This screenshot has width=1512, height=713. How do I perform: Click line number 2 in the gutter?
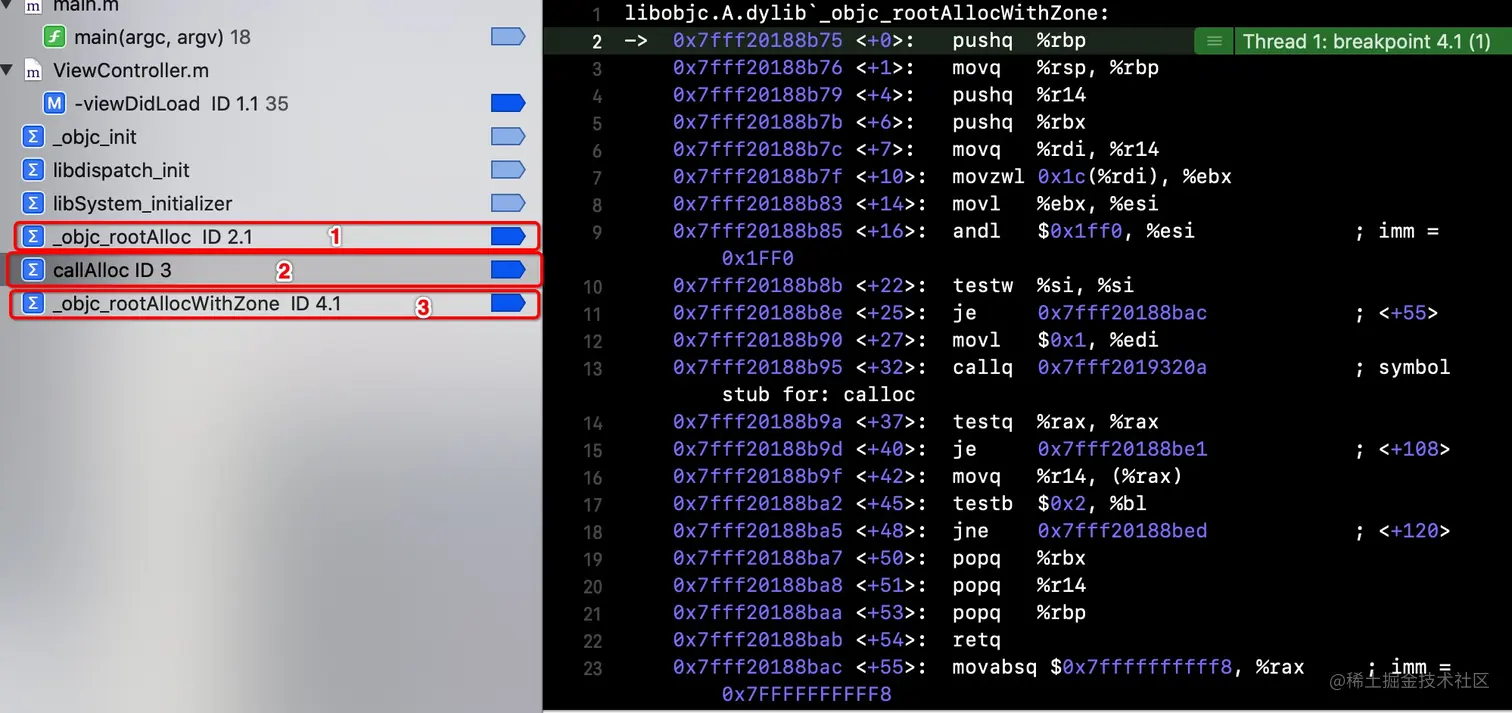(597, 42)
